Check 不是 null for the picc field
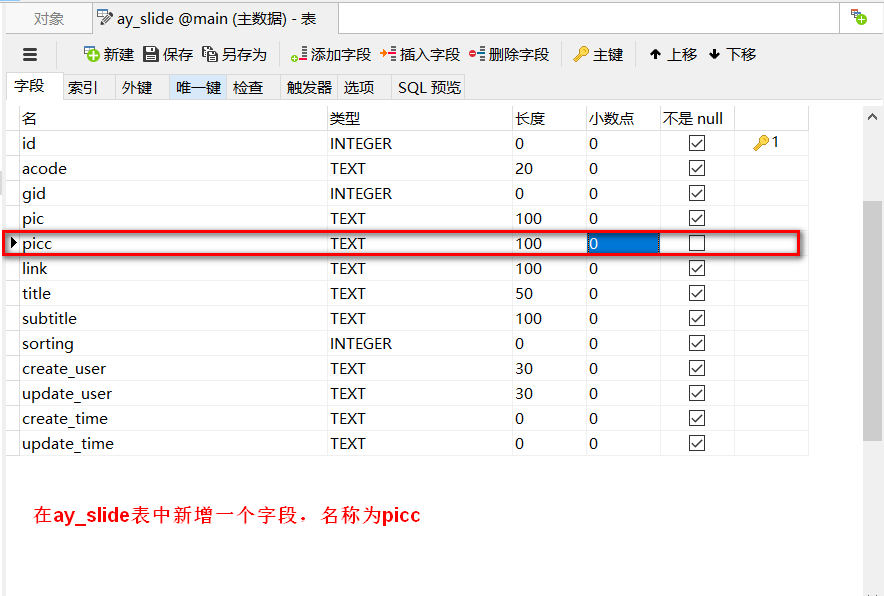This screenshot has height=596, width=884. [x=696, y=243]
